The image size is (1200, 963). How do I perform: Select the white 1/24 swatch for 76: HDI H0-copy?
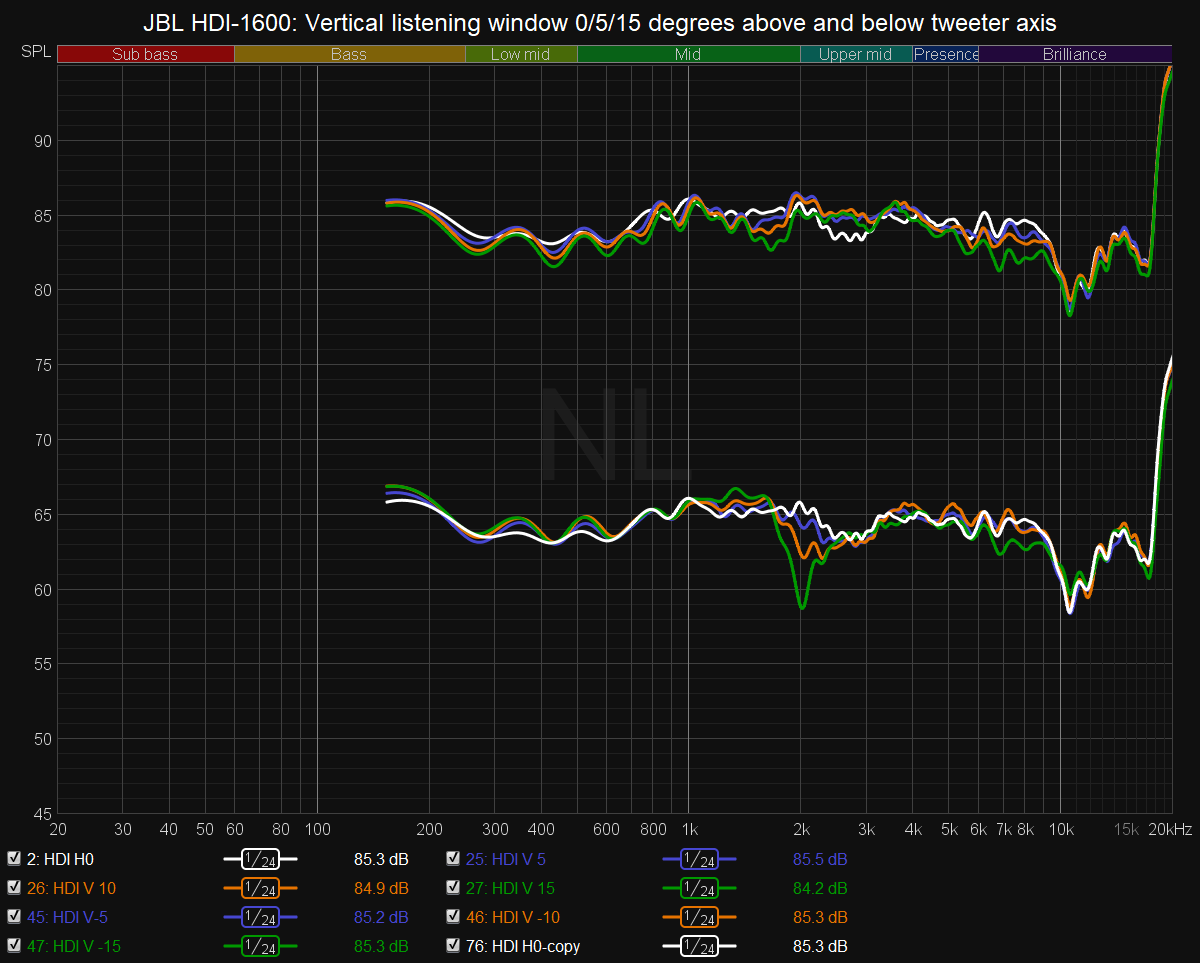coord(699,946)
